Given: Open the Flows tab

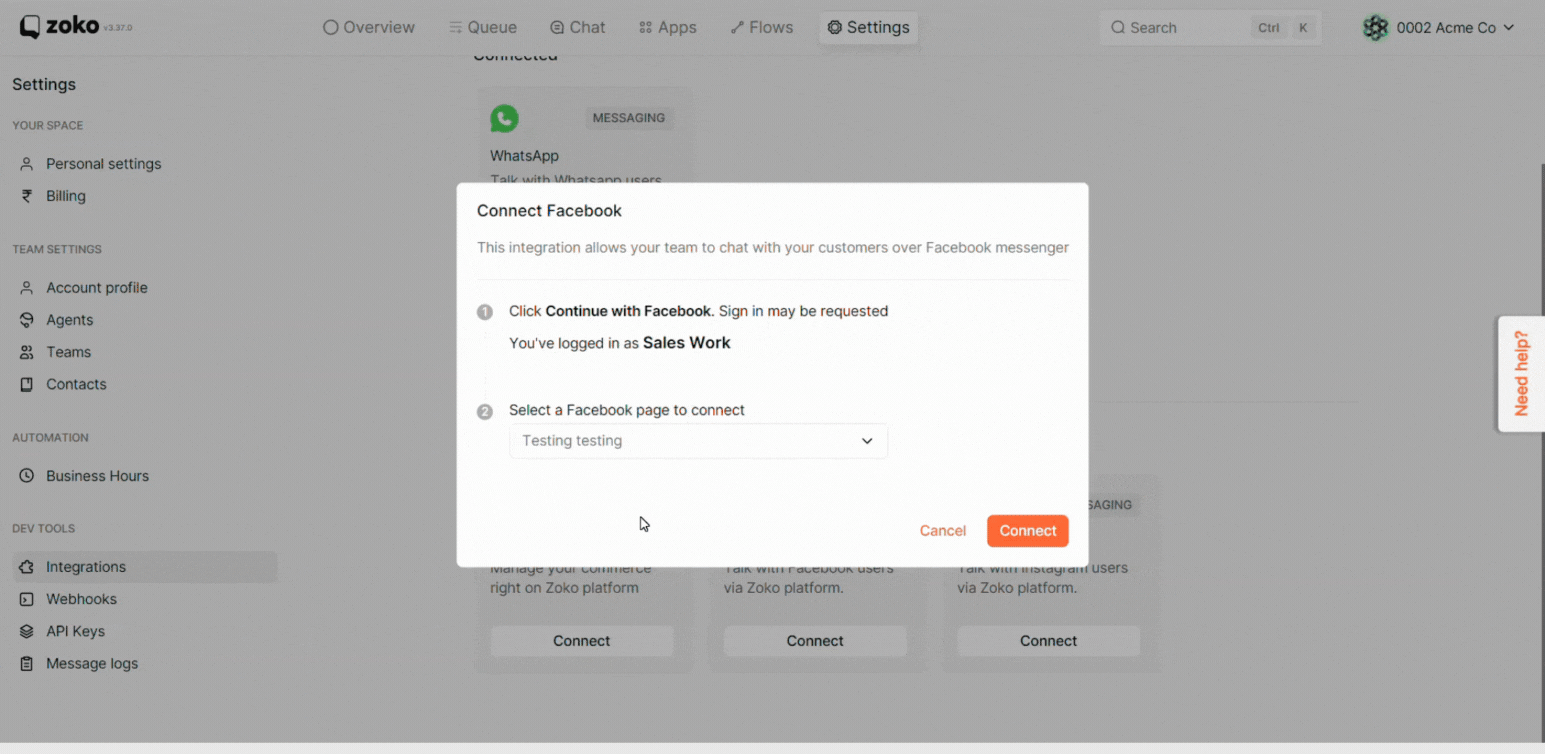Looking at the screenshot, I should 761,27.
